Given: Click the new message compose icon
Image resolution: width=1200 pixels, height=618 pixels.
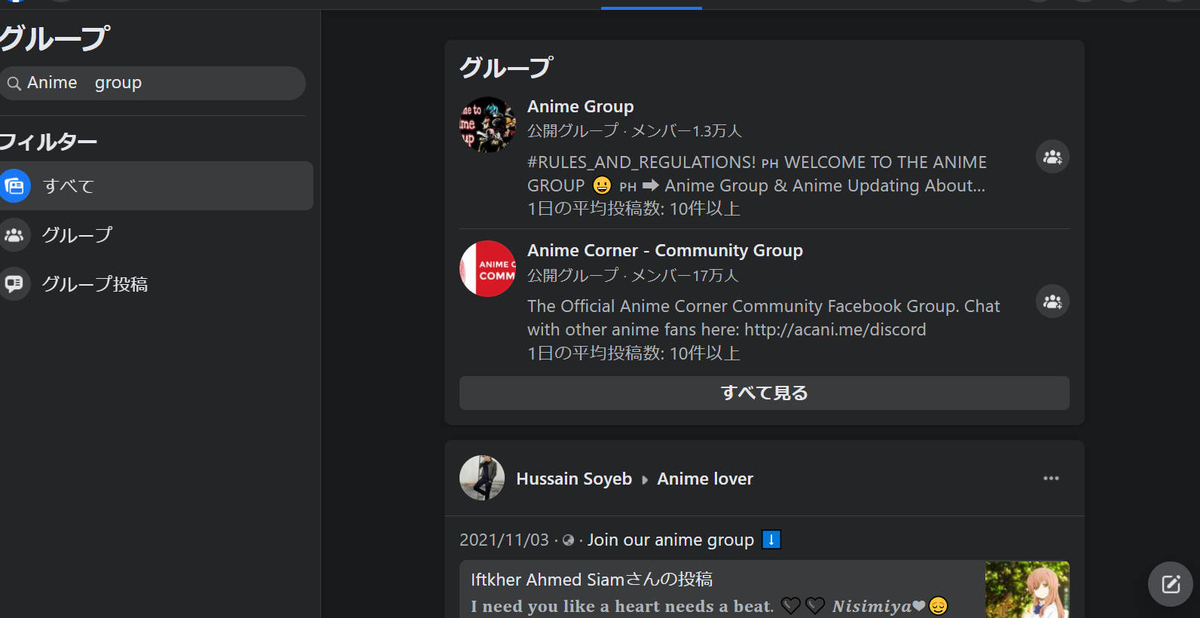Looking at the screenshot, I should (1170, 584).
